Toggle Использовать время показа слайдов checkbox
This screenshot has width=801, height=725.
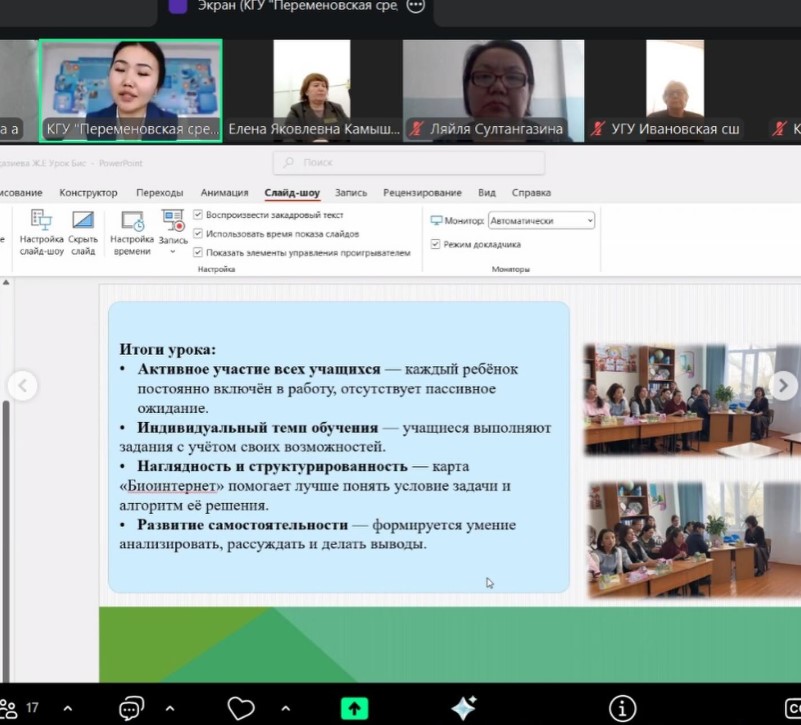pyautogui.click(x=198, y=234)
